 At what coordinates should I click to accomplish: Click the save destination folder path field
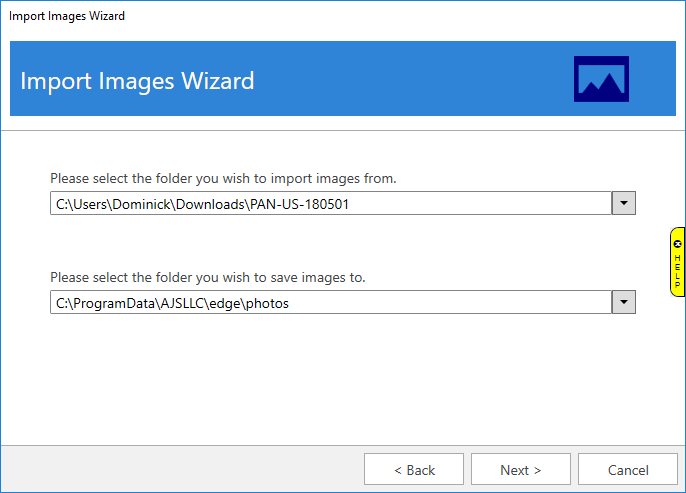(x=330, y=302)
